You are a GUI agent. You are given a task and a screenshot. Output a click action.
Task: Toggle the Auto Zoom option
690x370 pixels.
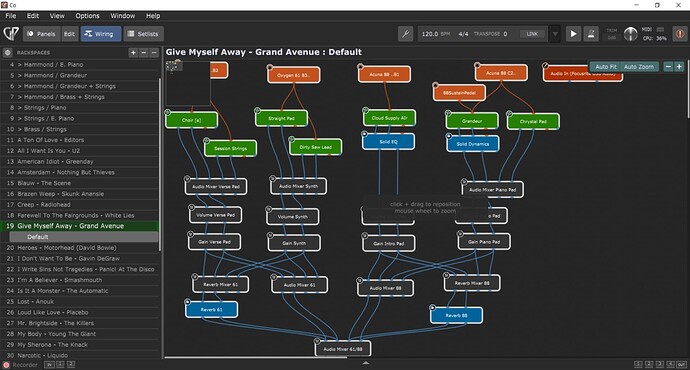point(639,67)
